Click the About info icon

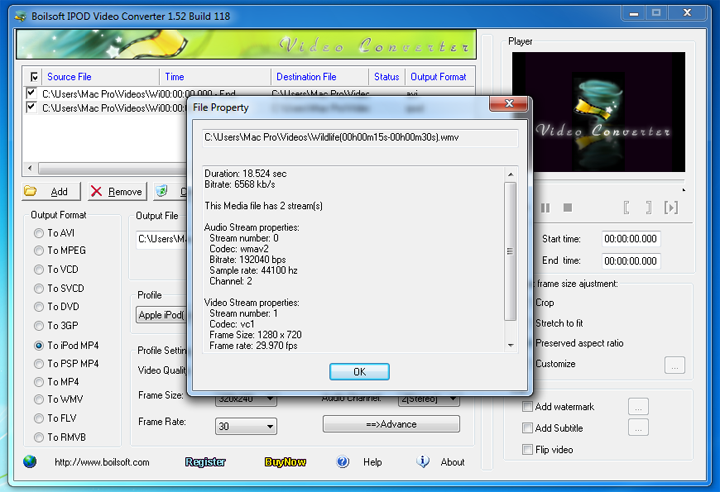pyautogui.click(x=423, y=461)
